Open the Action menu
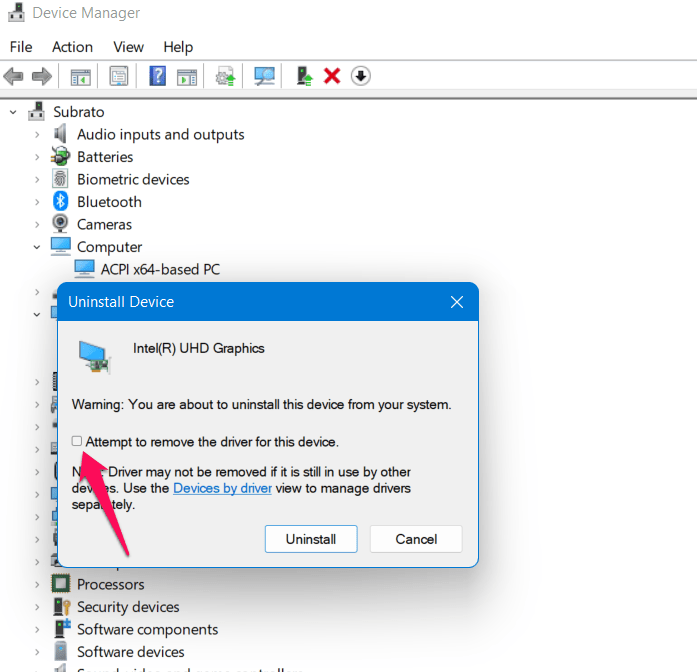The width and height of the screenshot is (697, 672). click(72, 47)
